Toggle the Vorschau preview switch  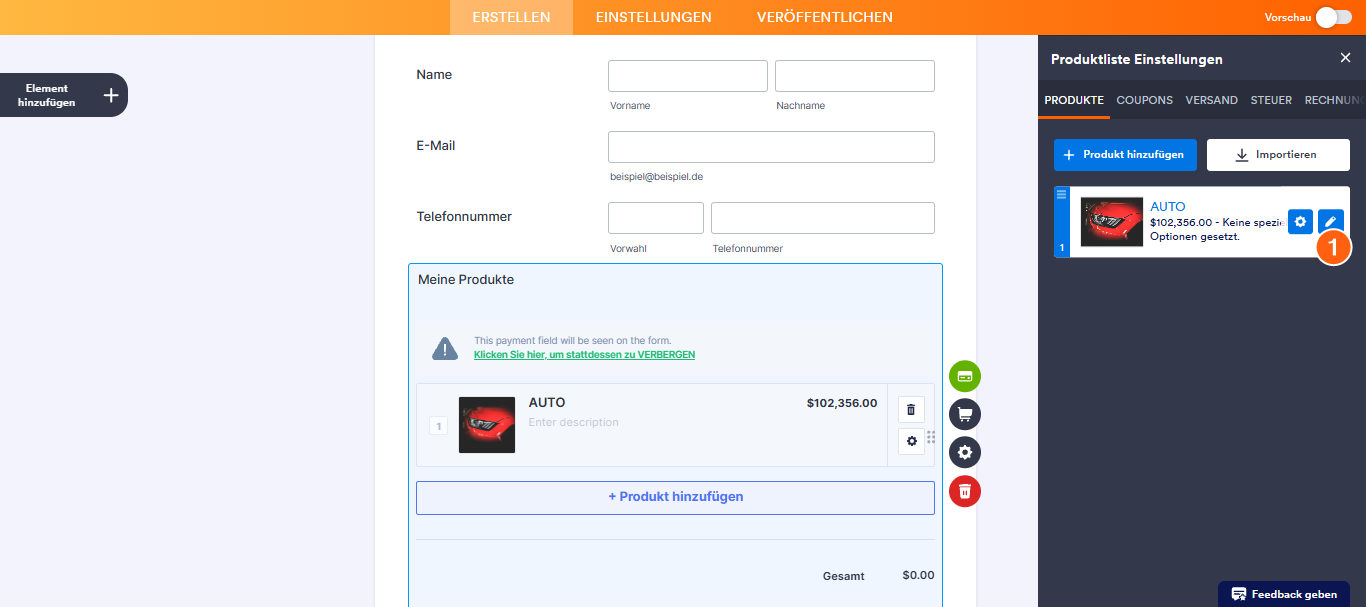click(1334, 17)
